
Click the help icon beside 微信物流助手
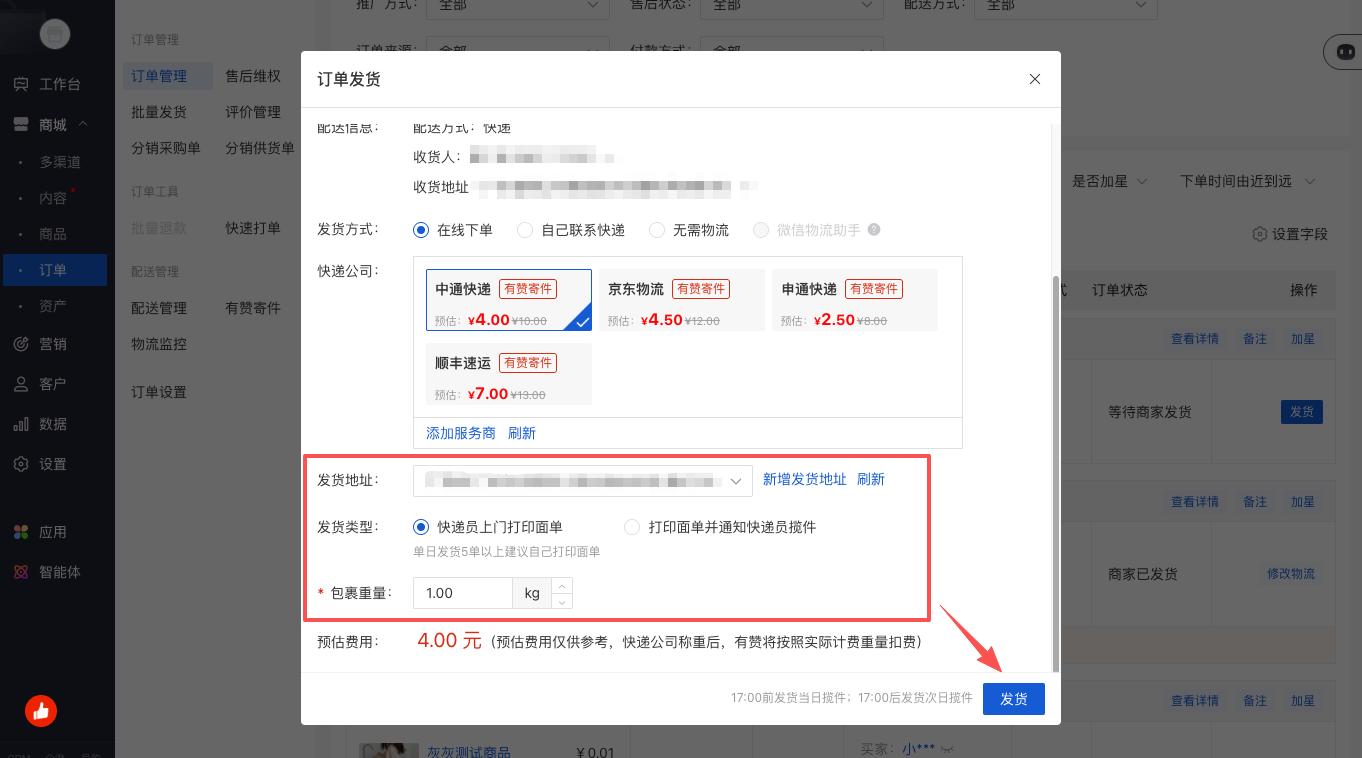[874, 230]
